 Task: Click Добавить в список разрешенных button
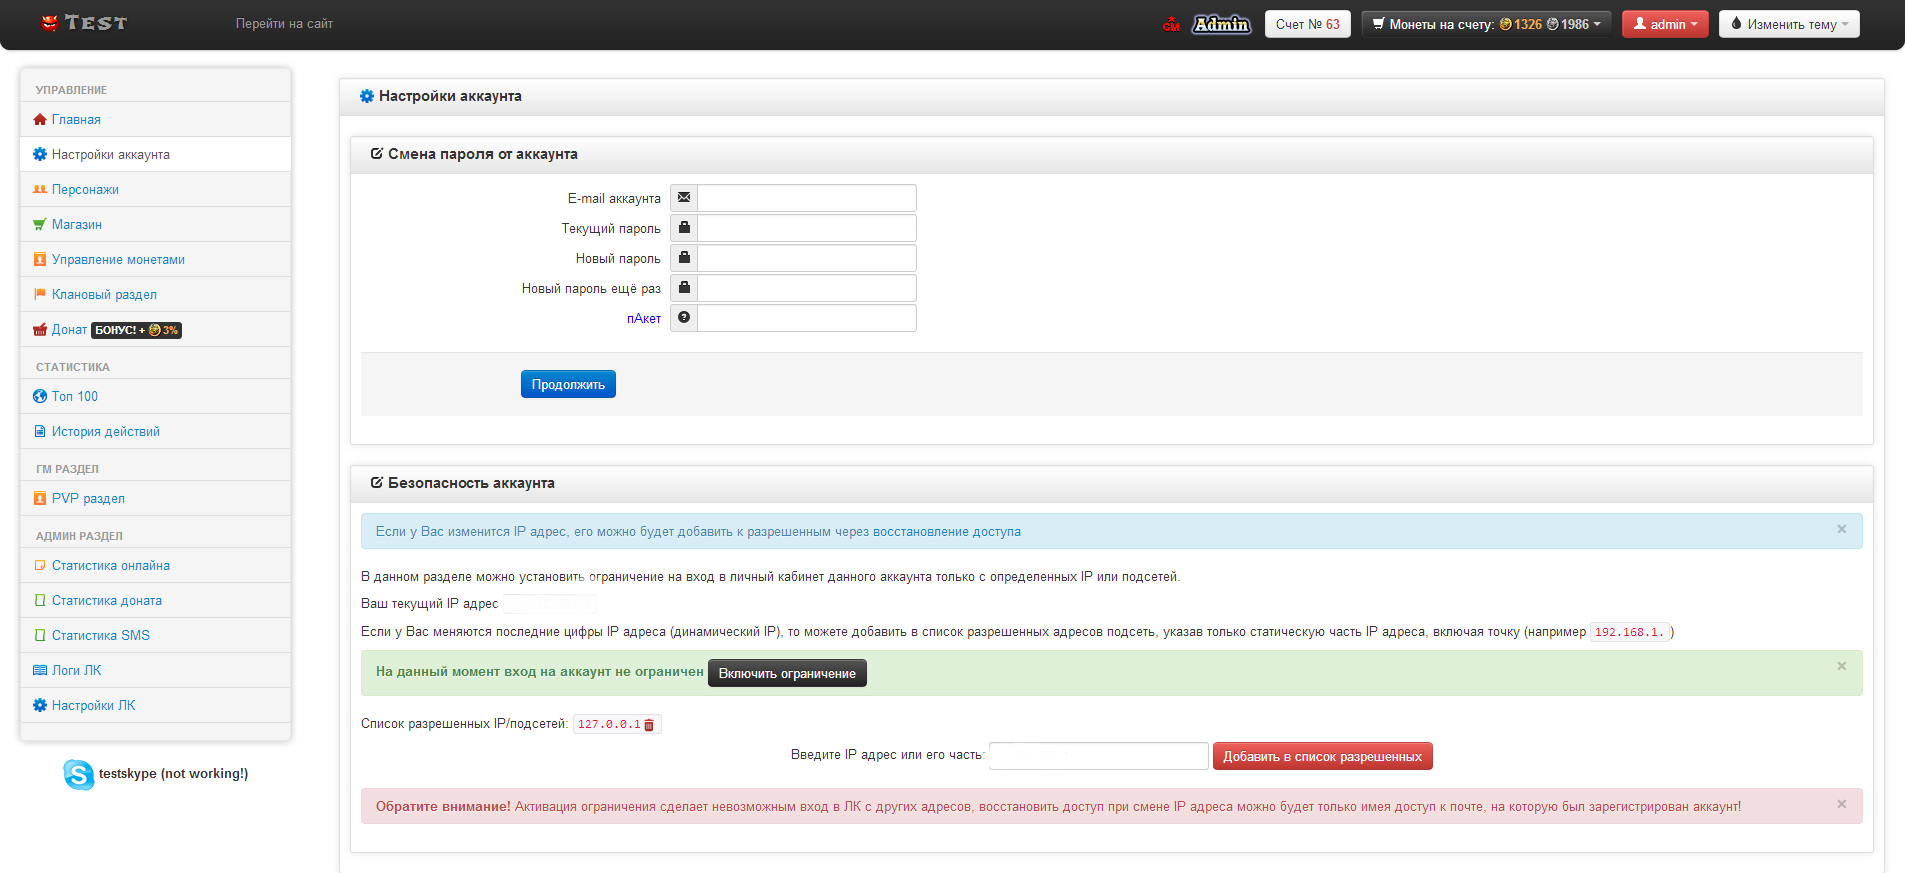click(x=1322, y=756)
